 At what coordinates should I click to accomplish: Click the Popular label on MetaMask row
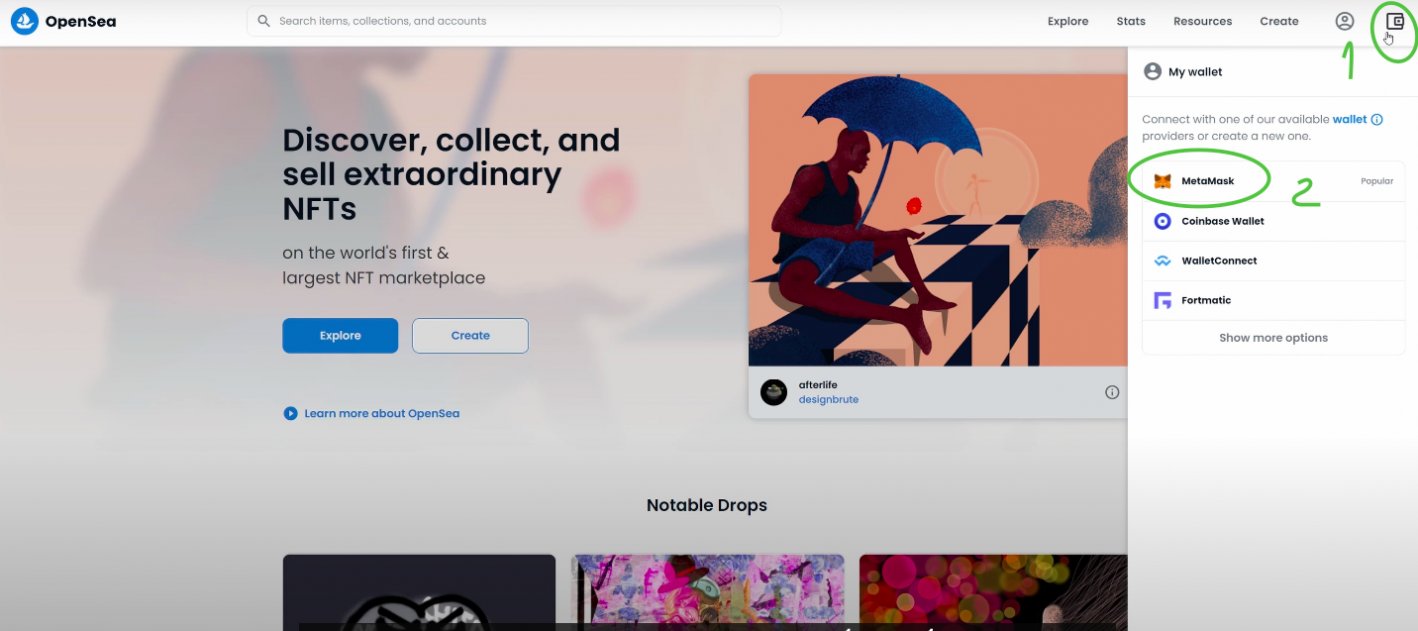[x=1377, y=182]
